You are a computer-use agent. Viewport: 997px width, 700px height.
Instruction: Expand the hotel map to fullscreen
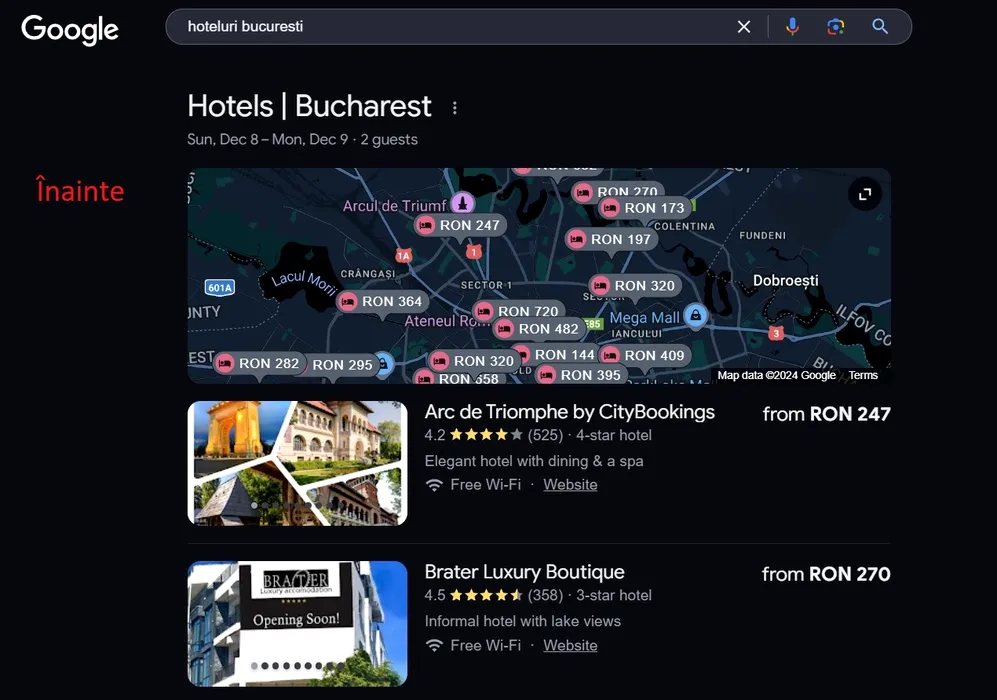point(865,194)
